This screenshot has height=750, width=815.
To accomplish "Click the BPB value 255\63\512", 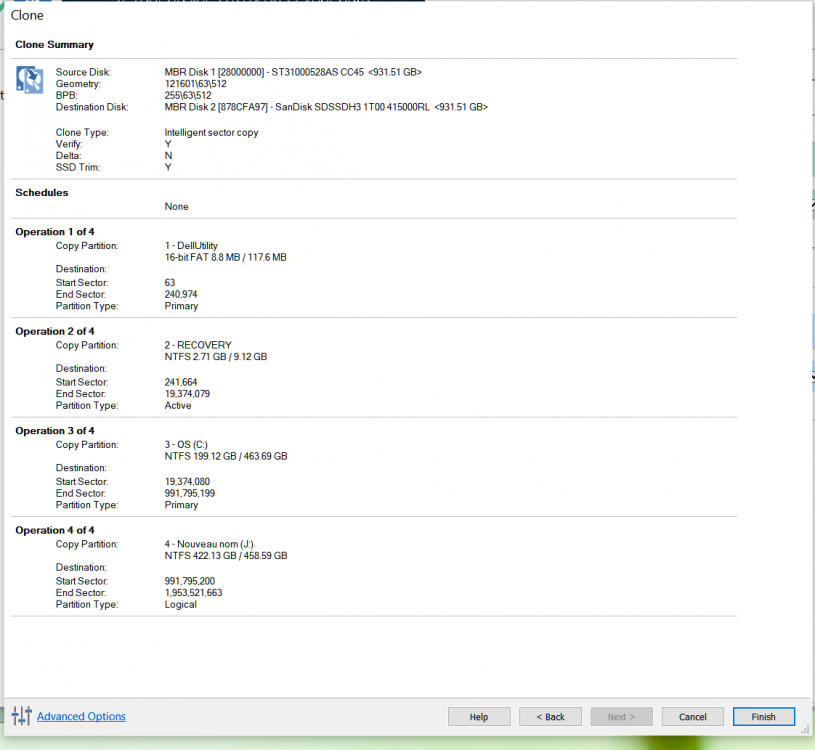I will point(188,96).
